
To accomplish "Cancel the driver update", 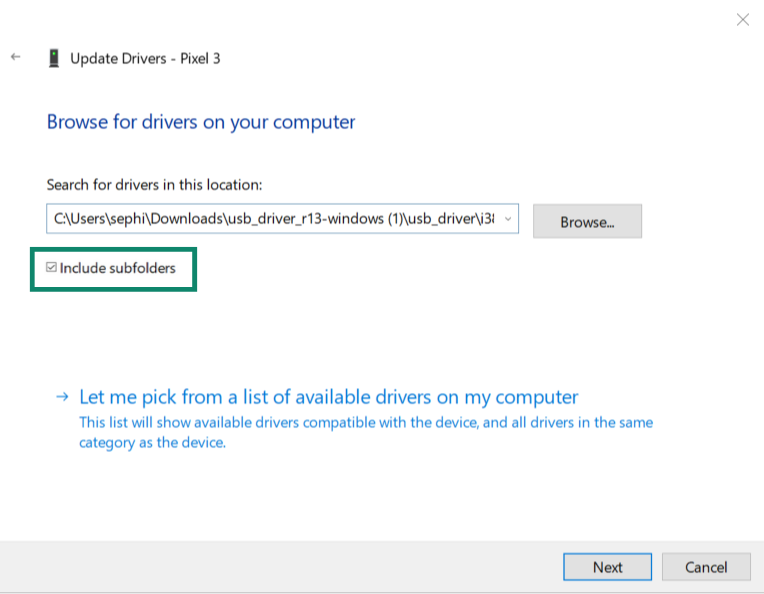I will click(x=706, y=567).
